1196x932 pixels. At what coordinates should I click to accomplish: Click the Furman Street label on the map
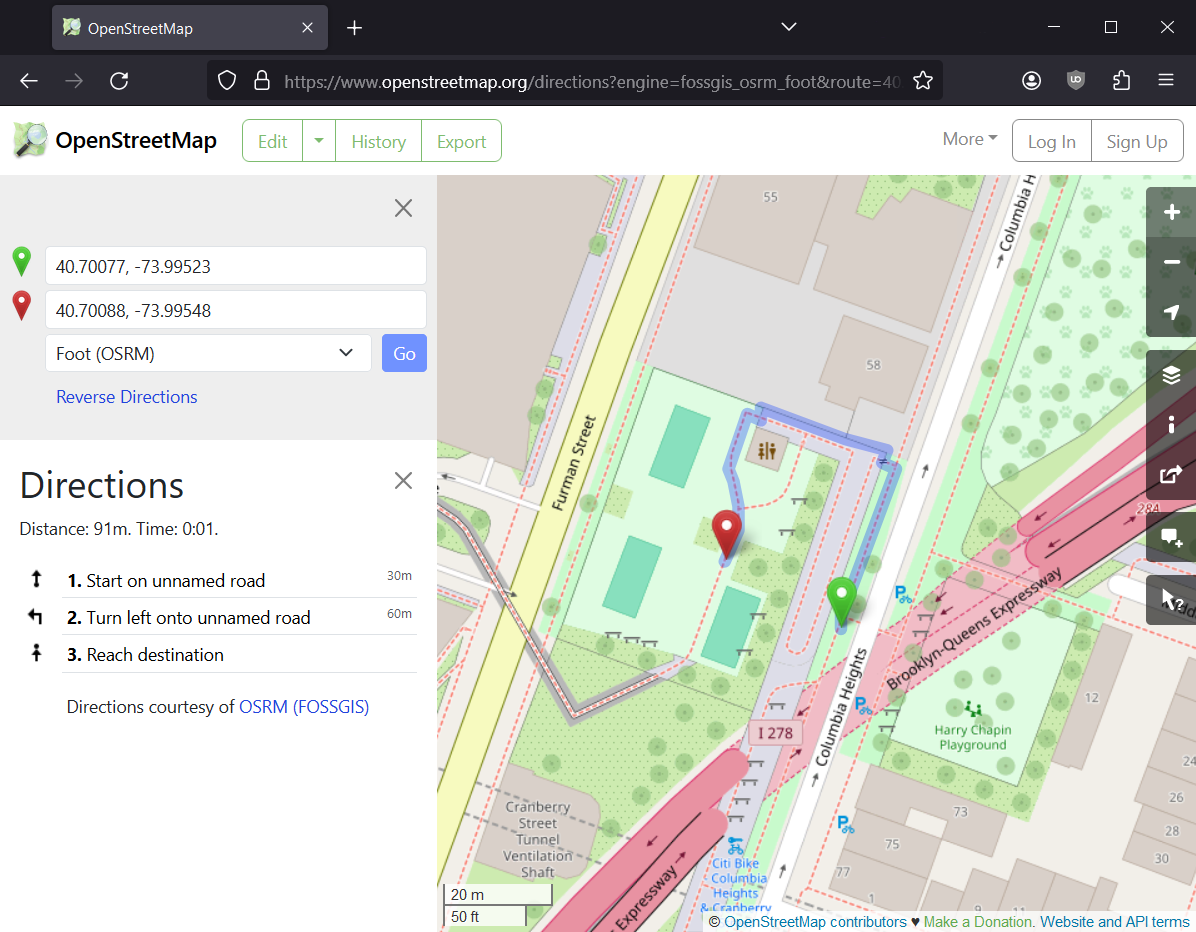pos(574,462)
